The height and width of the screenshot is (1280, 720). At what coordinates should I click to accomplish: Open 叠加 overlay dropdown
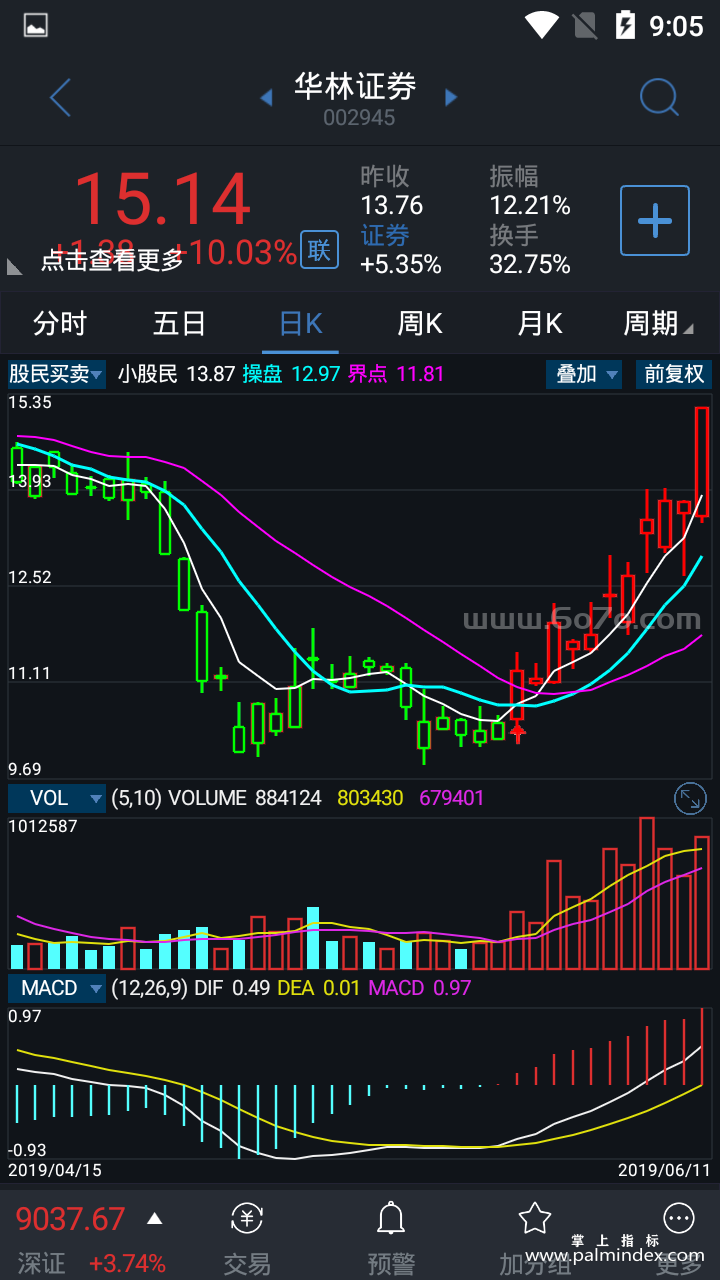pos(584,375)
